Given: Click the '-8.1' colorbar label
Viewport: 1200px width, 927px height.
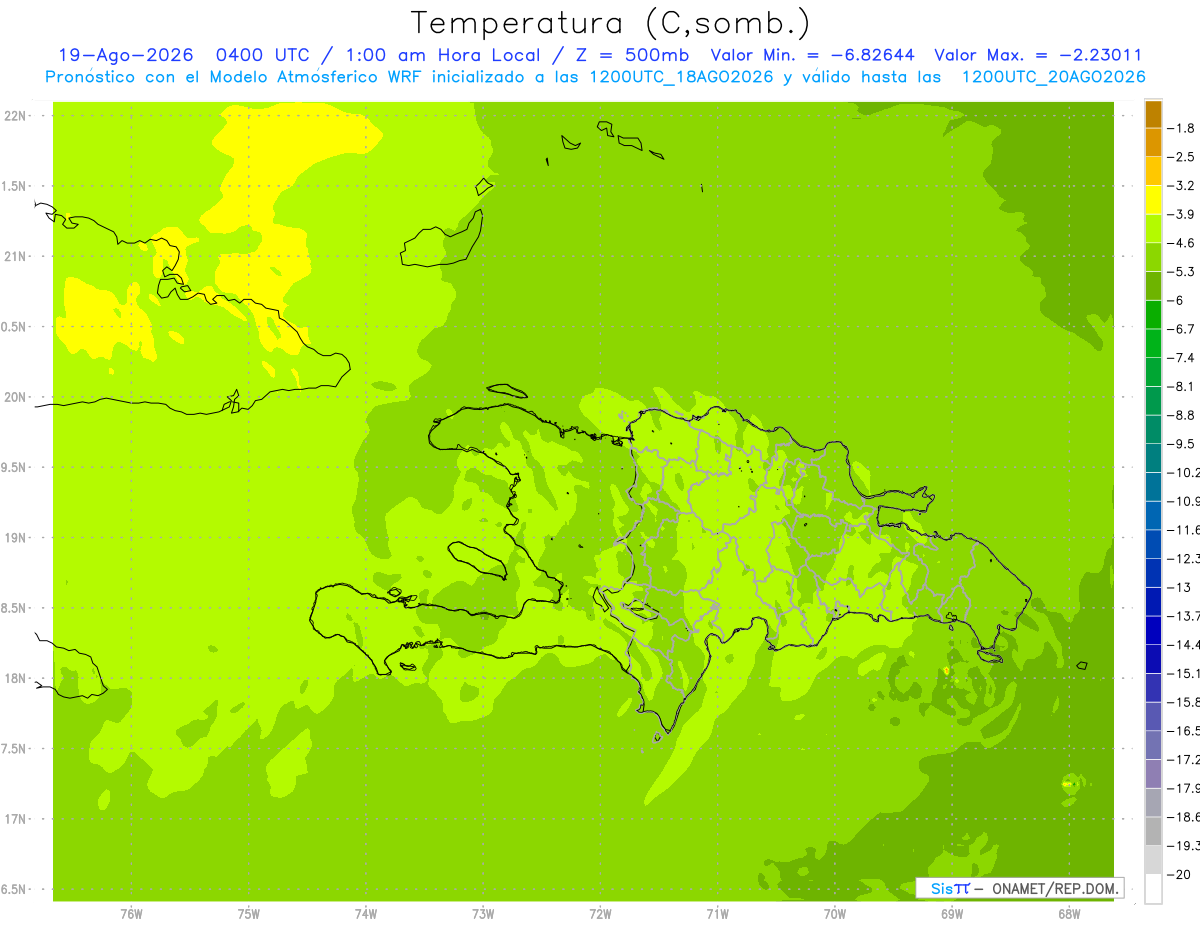Looking at the screenshot, I should pos(1181,386).
